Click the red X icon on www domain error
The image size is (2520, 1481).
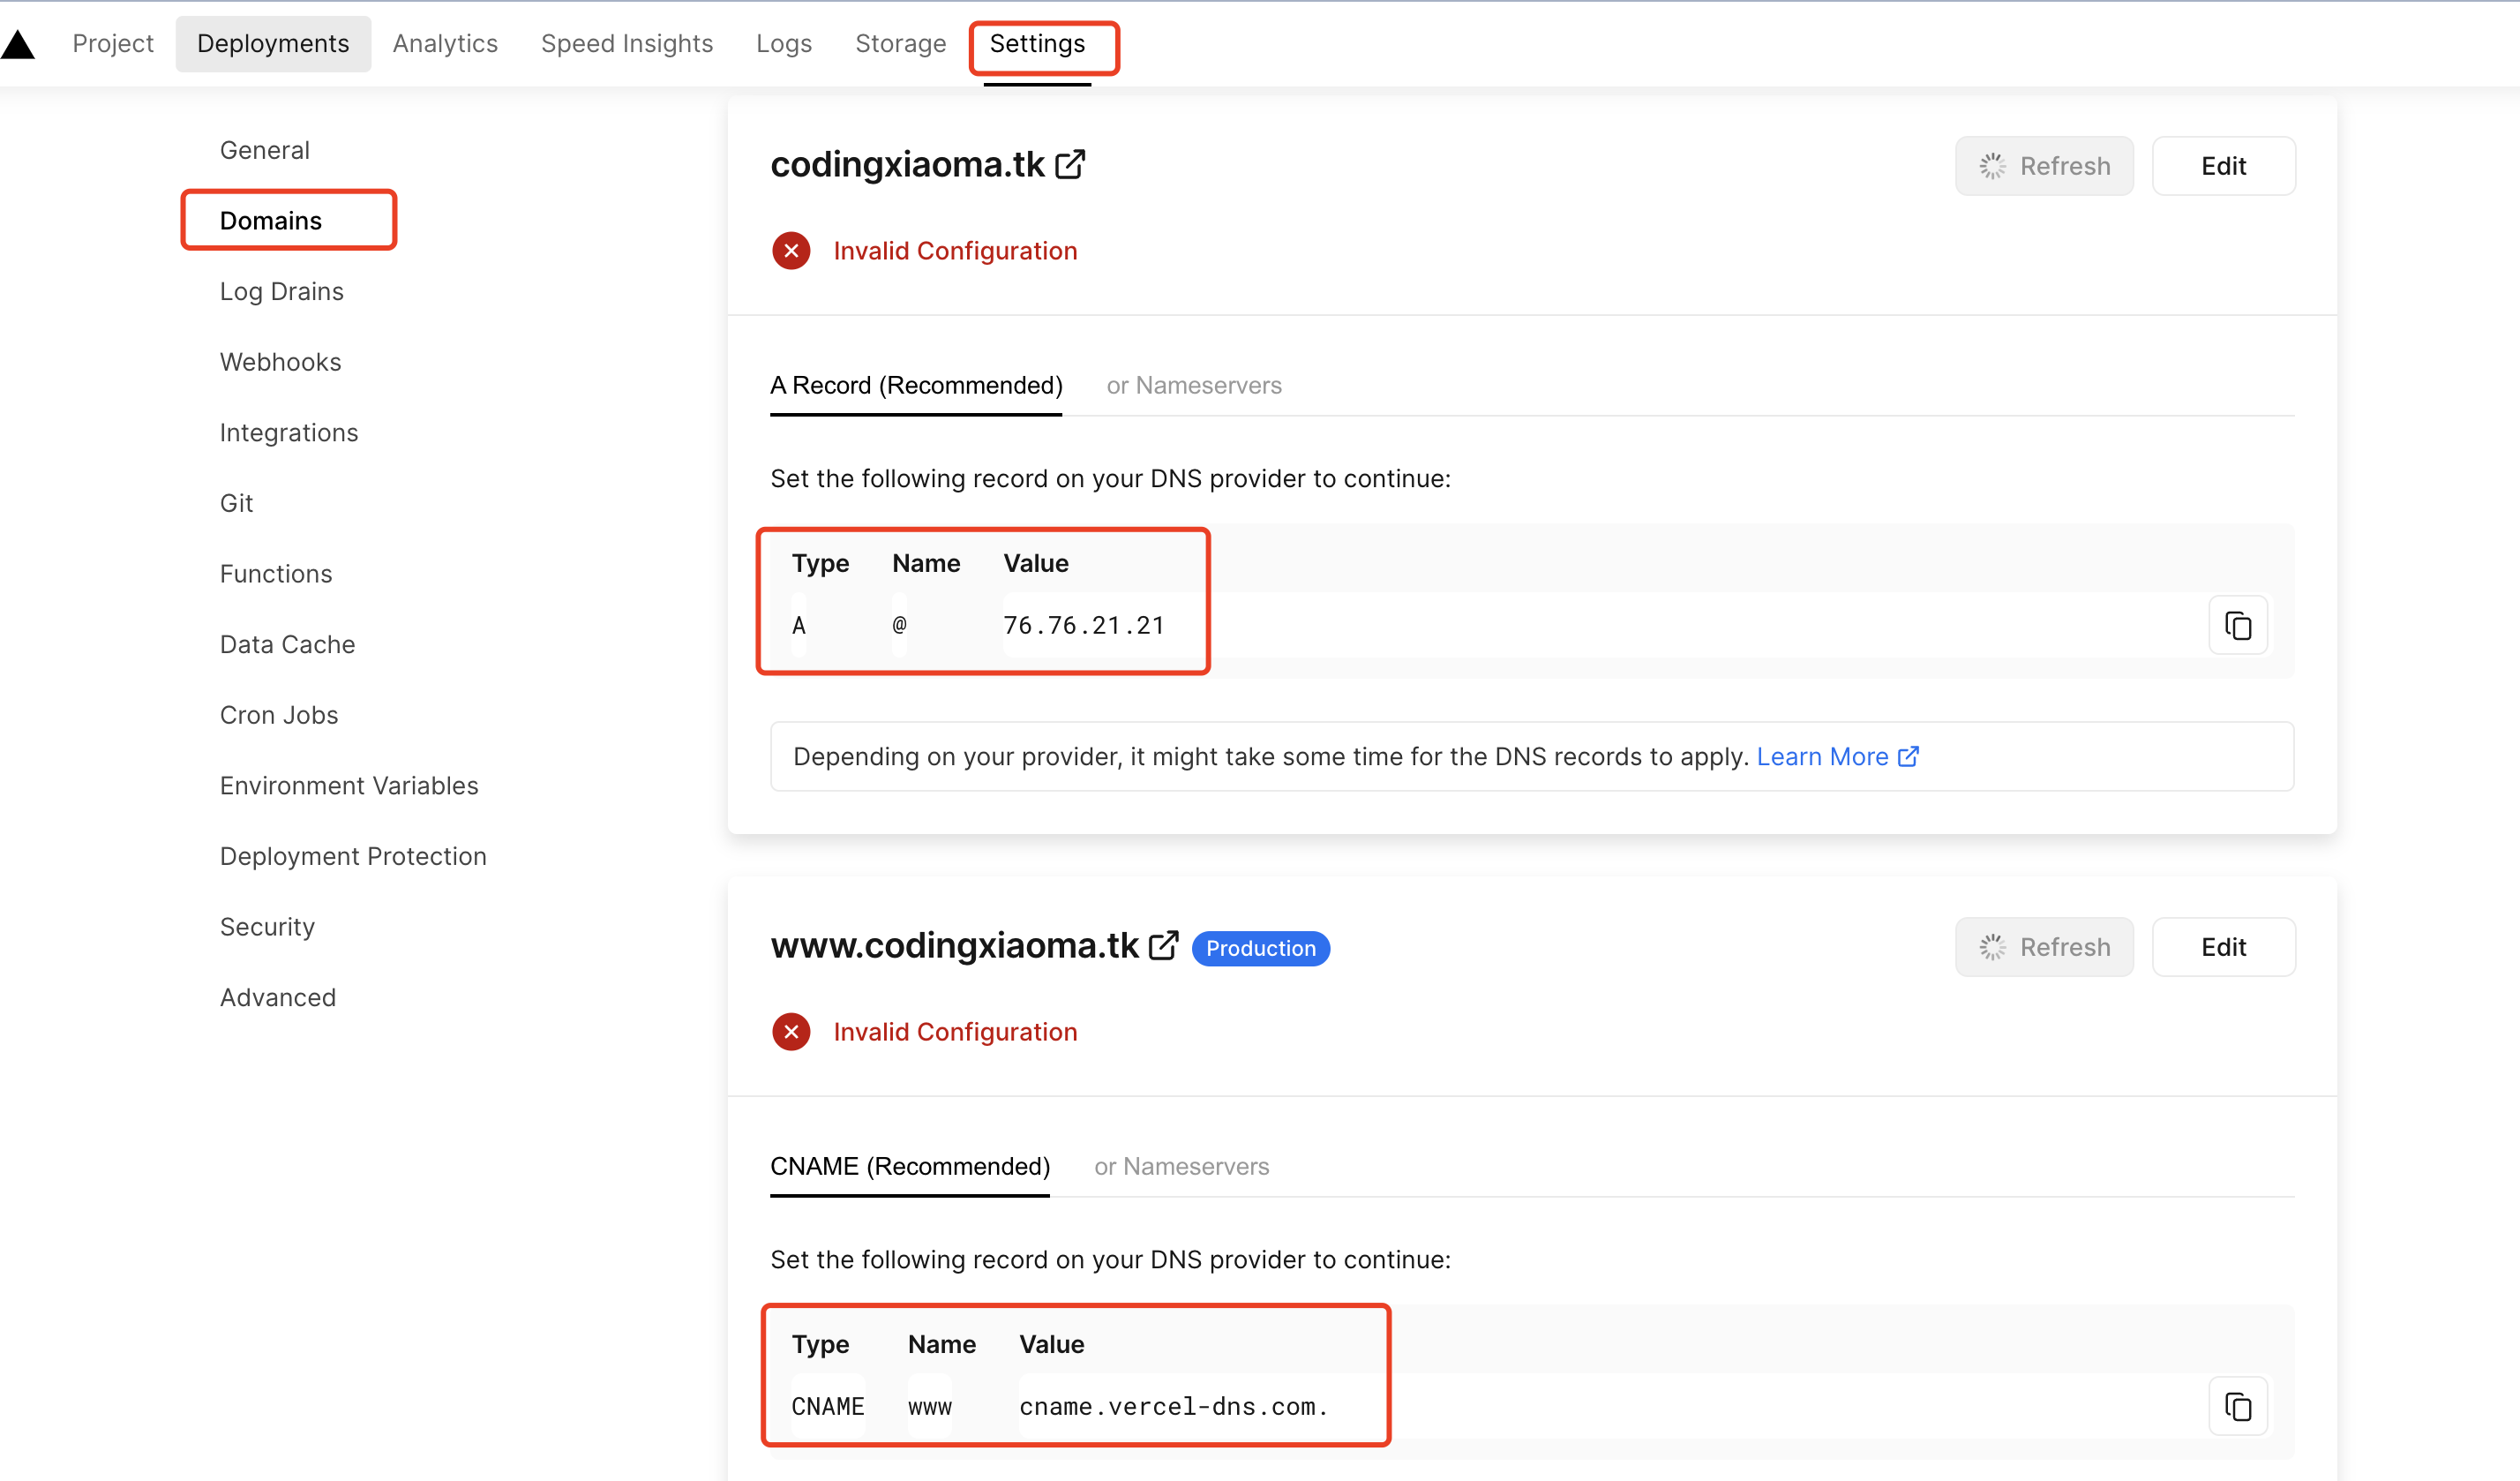click(x=791, y=1032)
